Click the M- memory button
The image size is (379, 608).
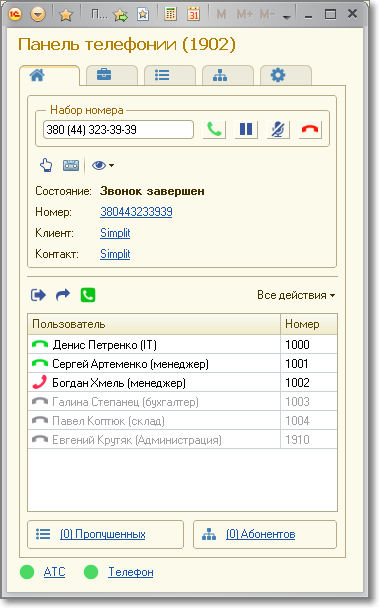coord(267,15)
